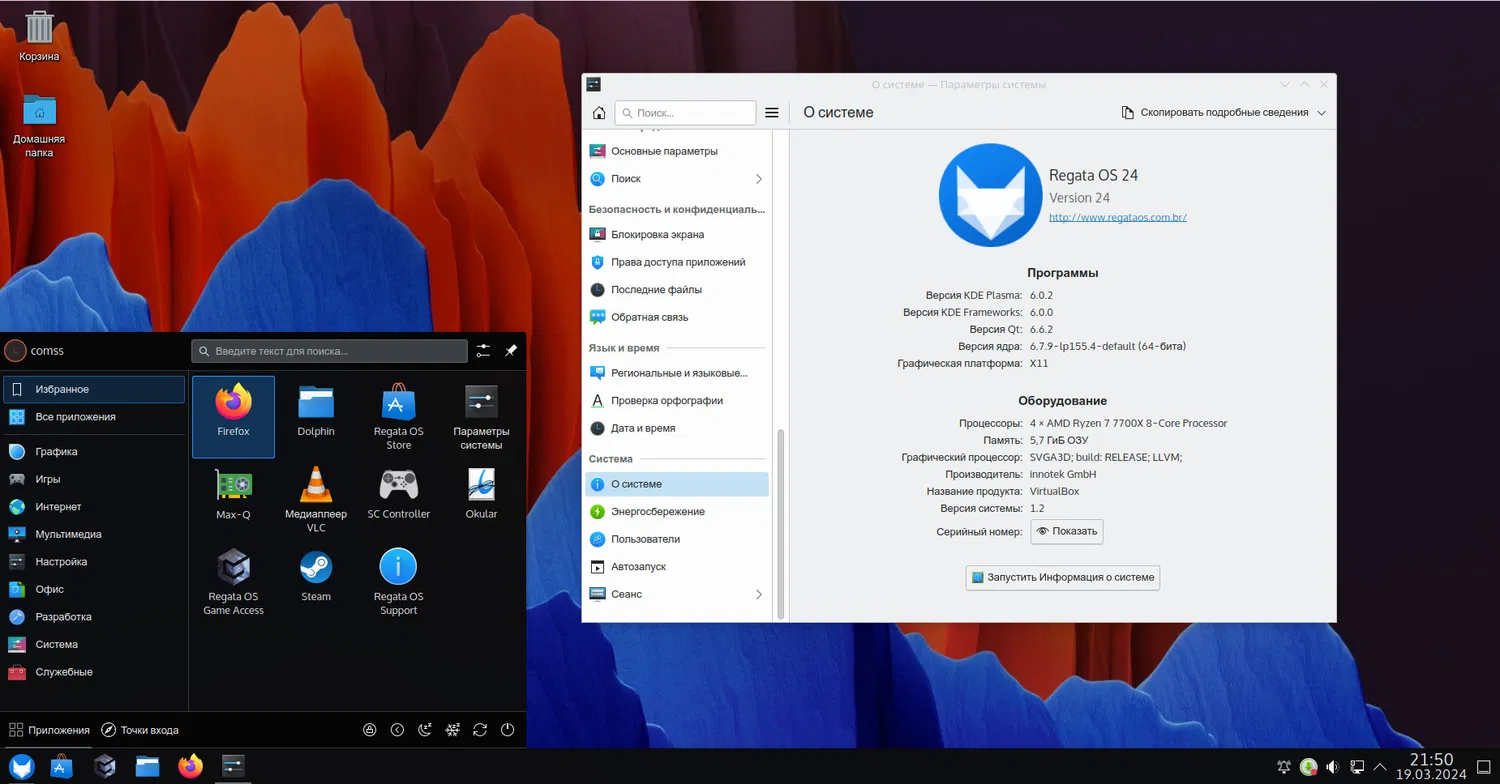Click the launcher search text field
Image resolution: width=1500 pixels, height=784 pixels.
click(x=329, y=351)
